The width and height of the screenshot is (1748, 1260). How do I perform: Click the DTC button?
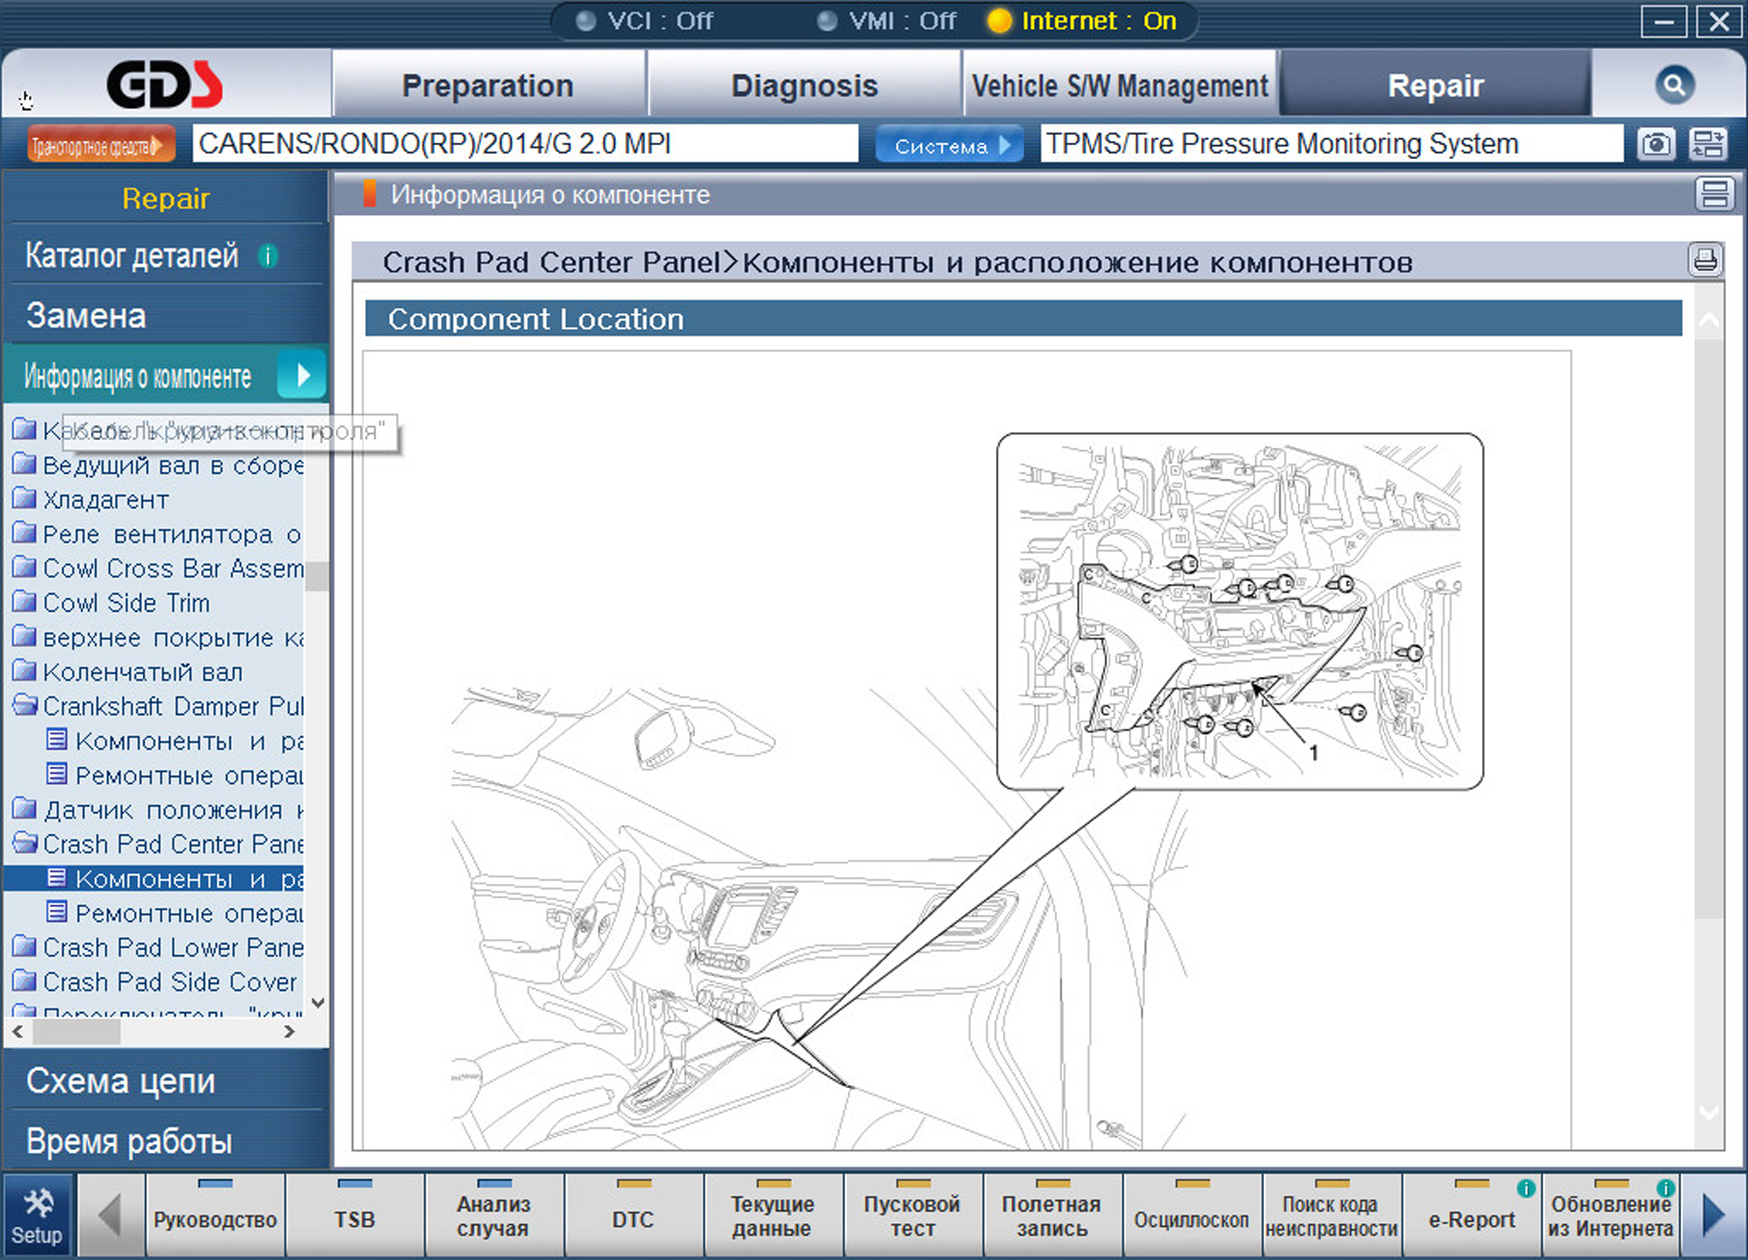point(633,1217)
